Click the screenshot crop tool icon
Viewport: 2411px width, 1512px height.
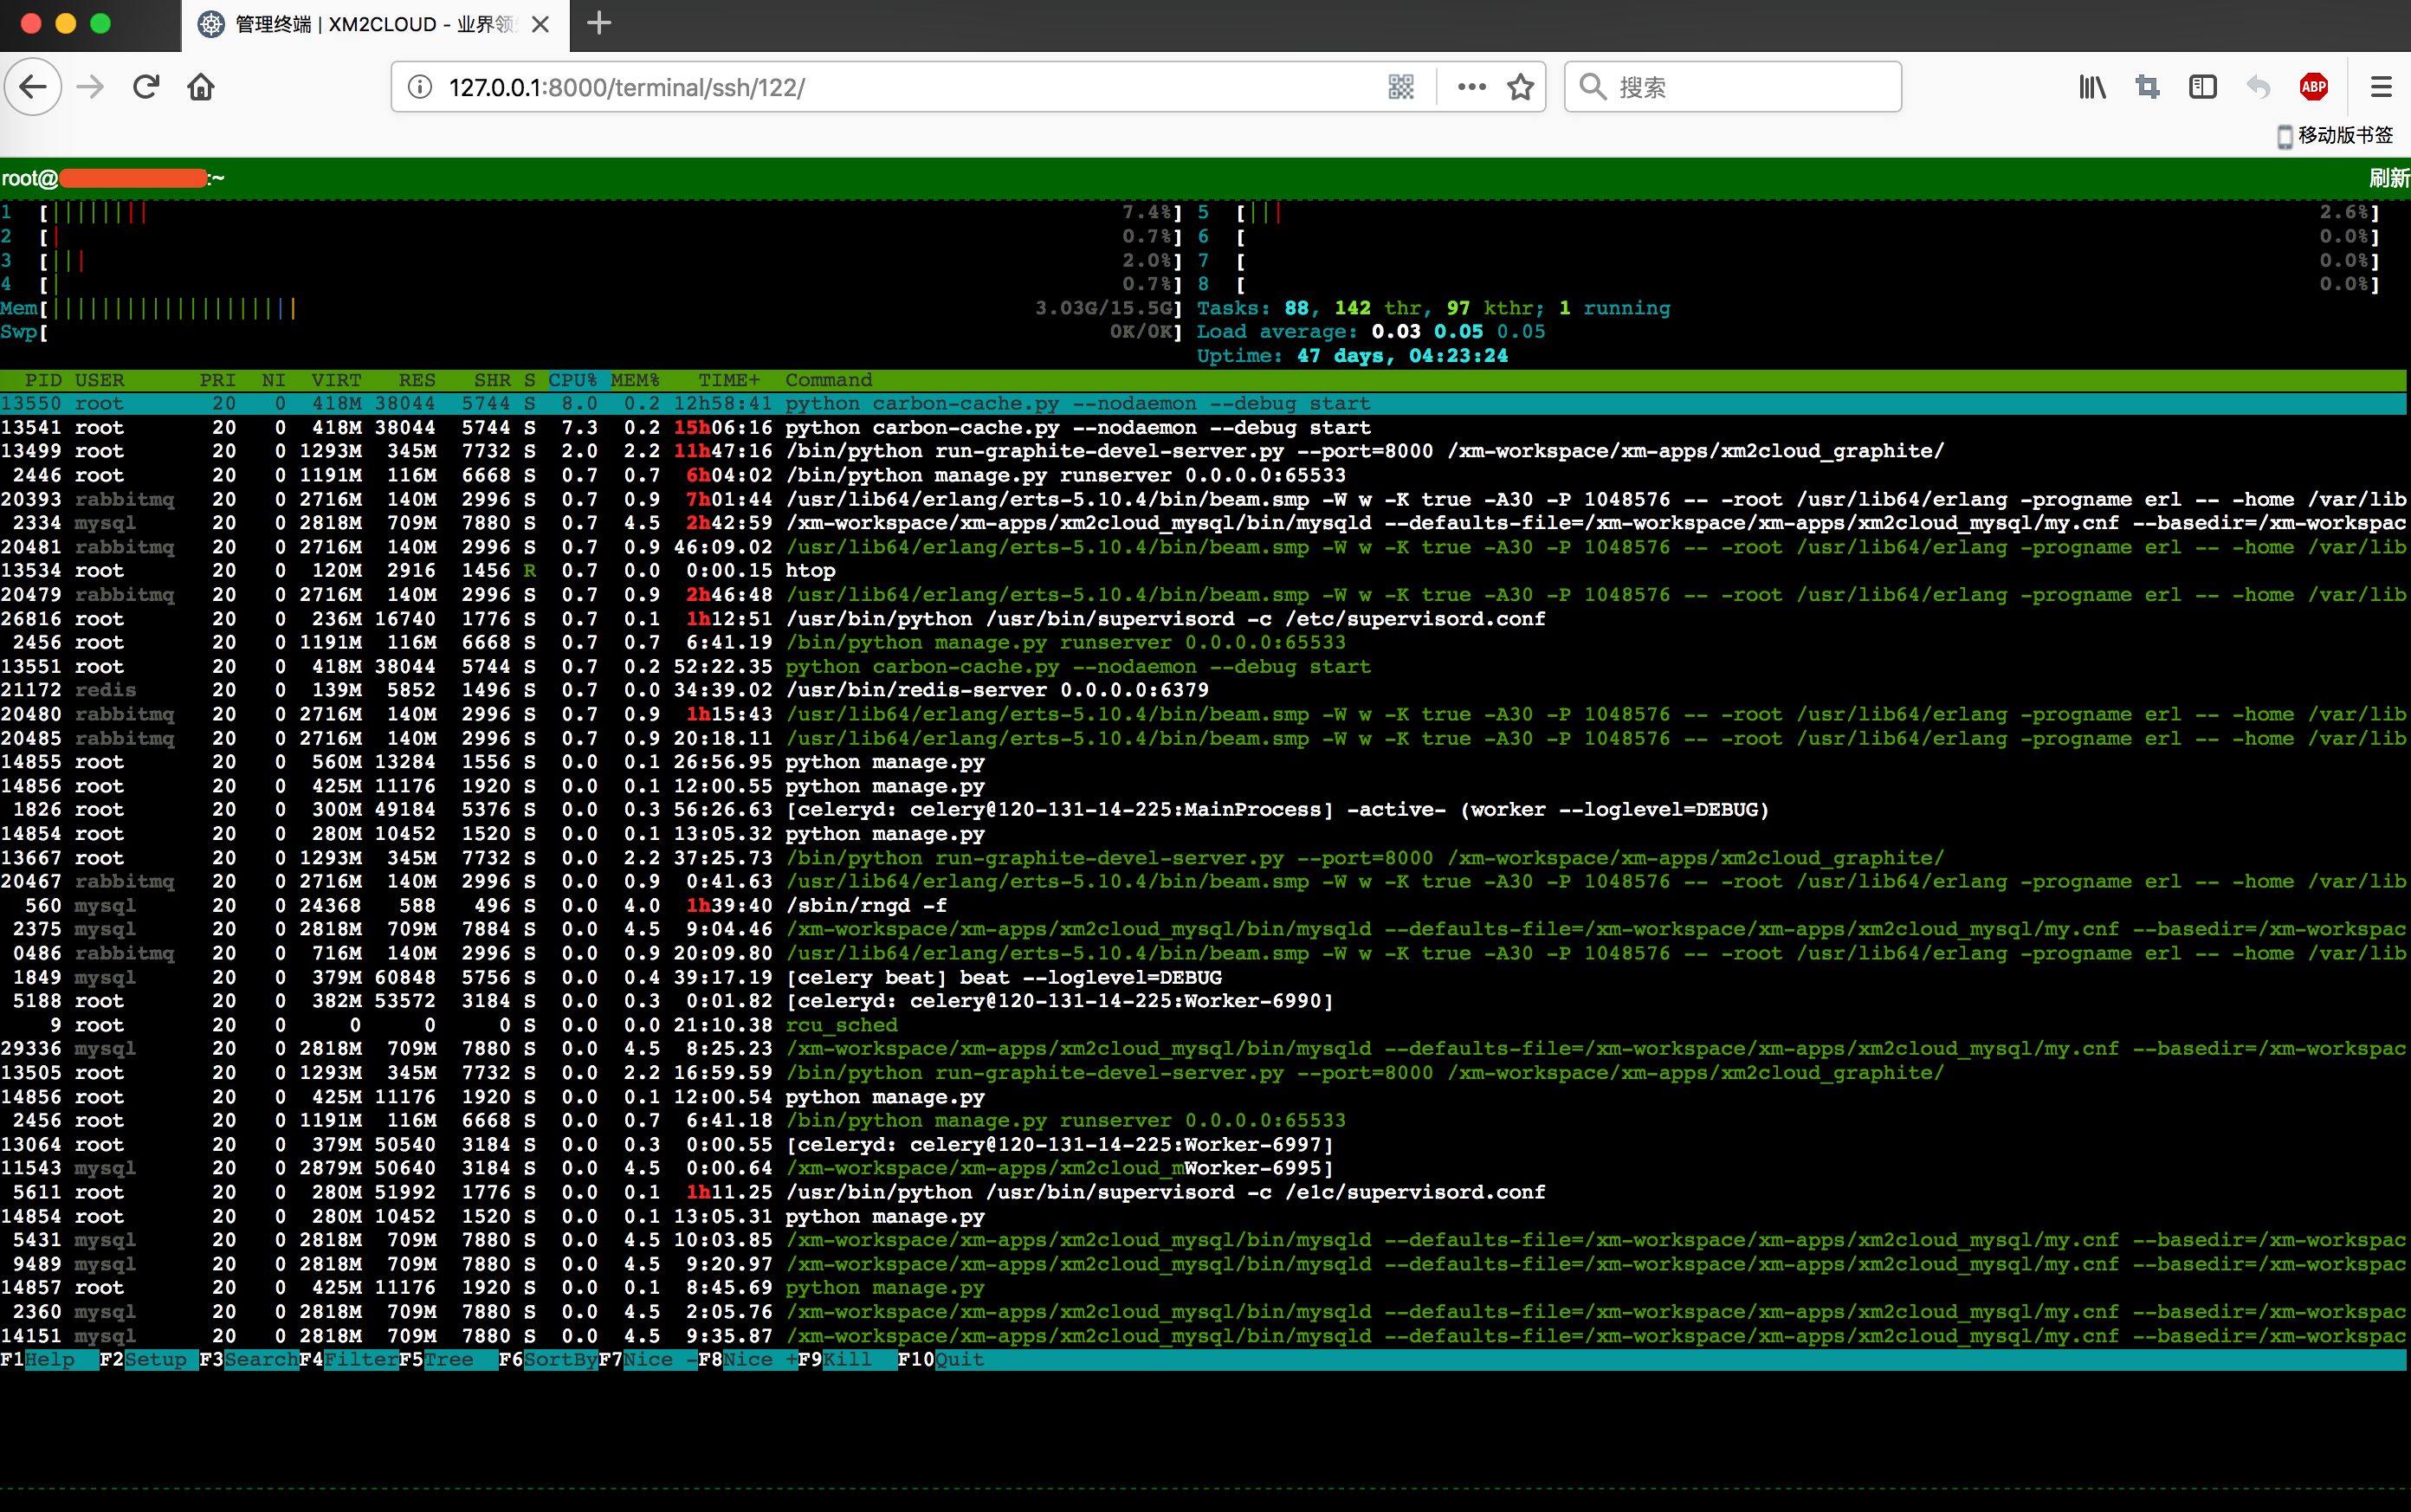pos(2147,87)
